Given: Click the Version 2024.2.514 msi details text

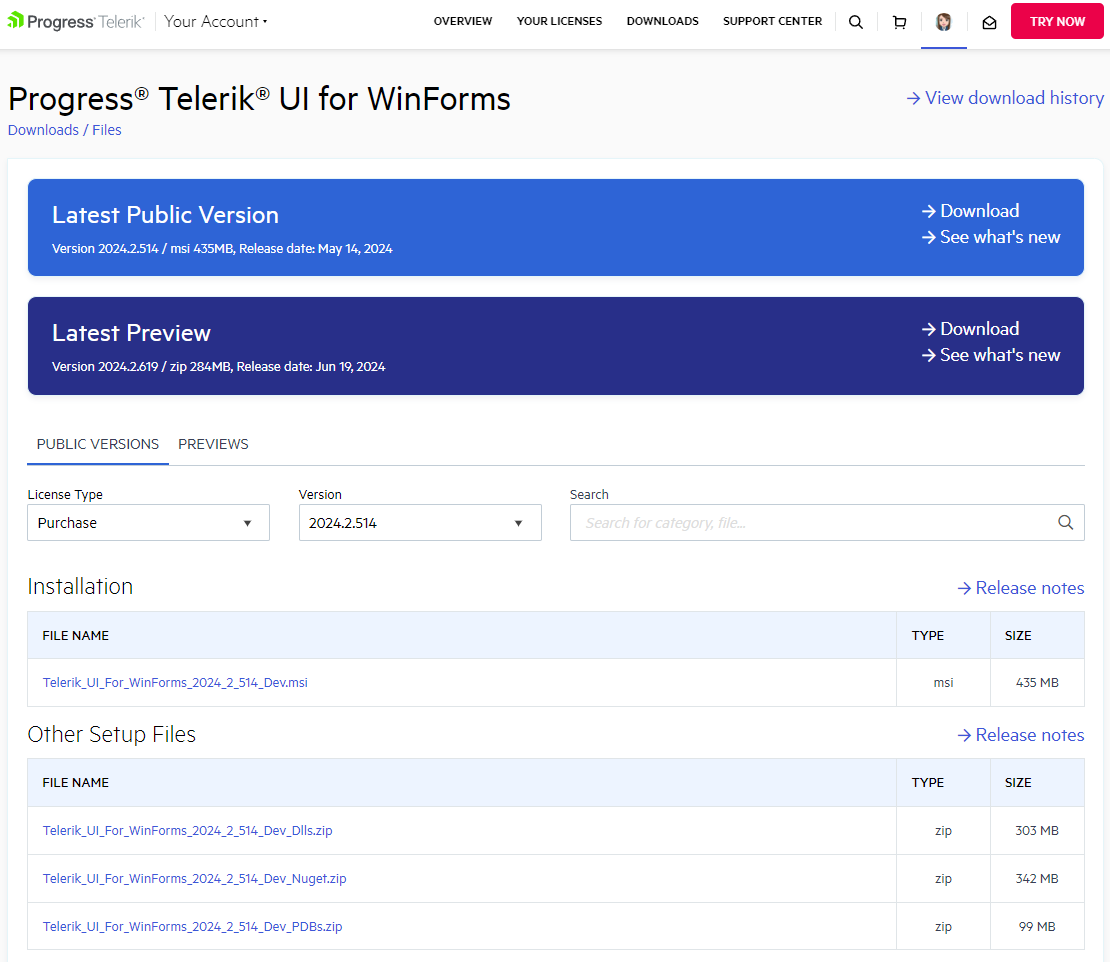Looking at the screenshot, I should [x=222, y=249].
